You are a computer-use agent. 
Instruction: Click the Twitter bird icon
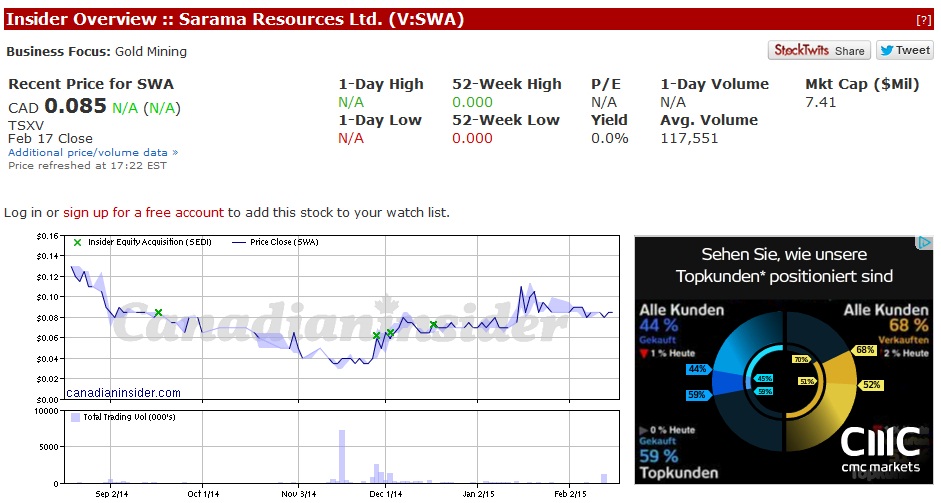886,50
